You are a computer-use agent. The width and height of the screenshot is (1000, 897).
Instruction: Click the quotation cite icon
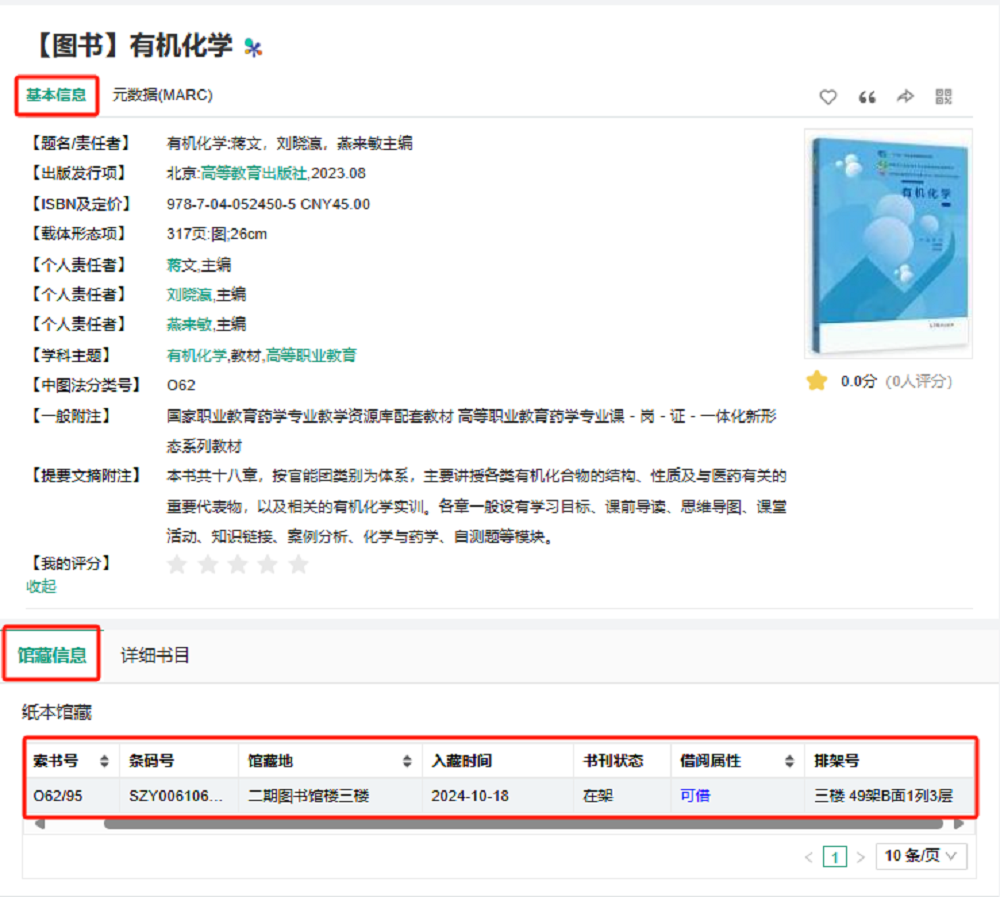click(x=867, y=97)
